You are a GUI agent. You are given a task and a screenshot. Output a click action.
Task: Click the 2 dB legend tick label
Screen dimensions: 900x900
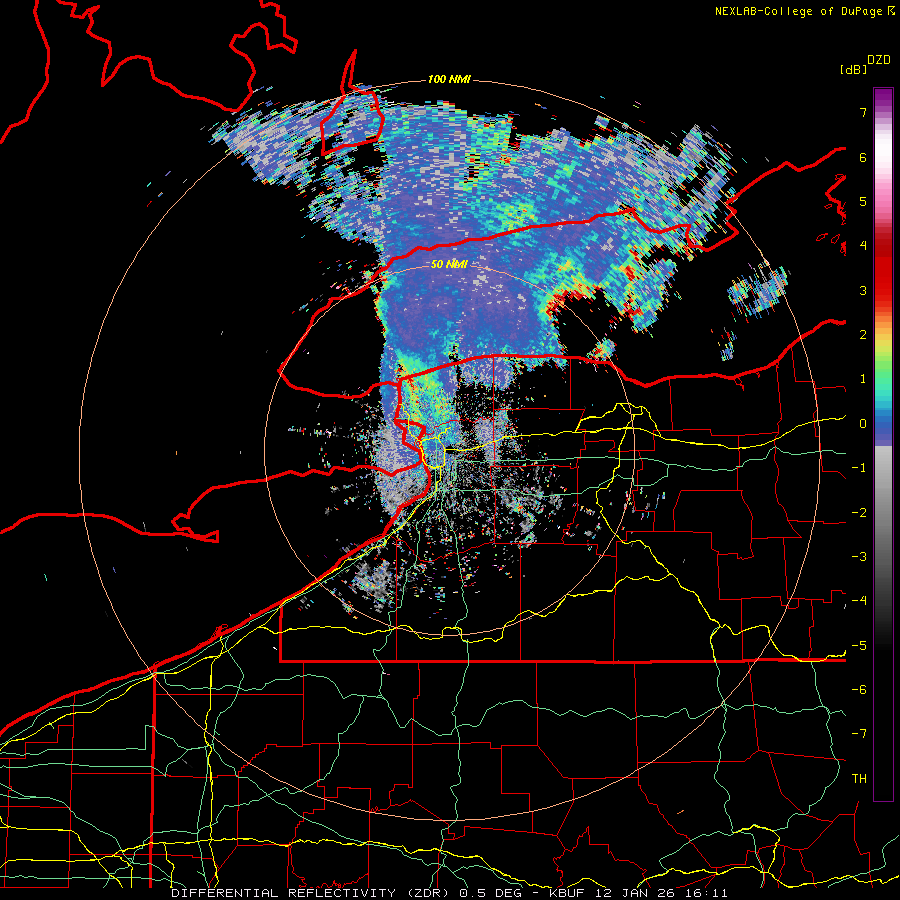[863, 335]
